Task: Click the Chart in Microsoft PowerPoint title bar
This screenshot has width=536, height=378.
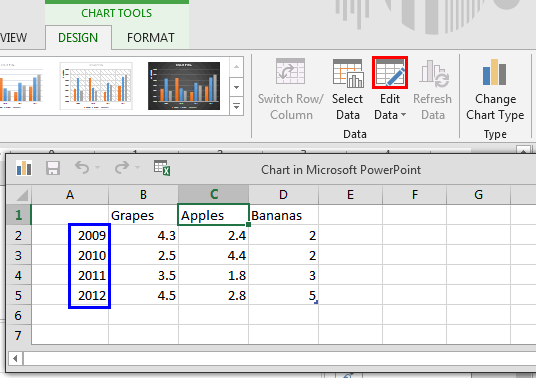Action: (x=341, y=170)
